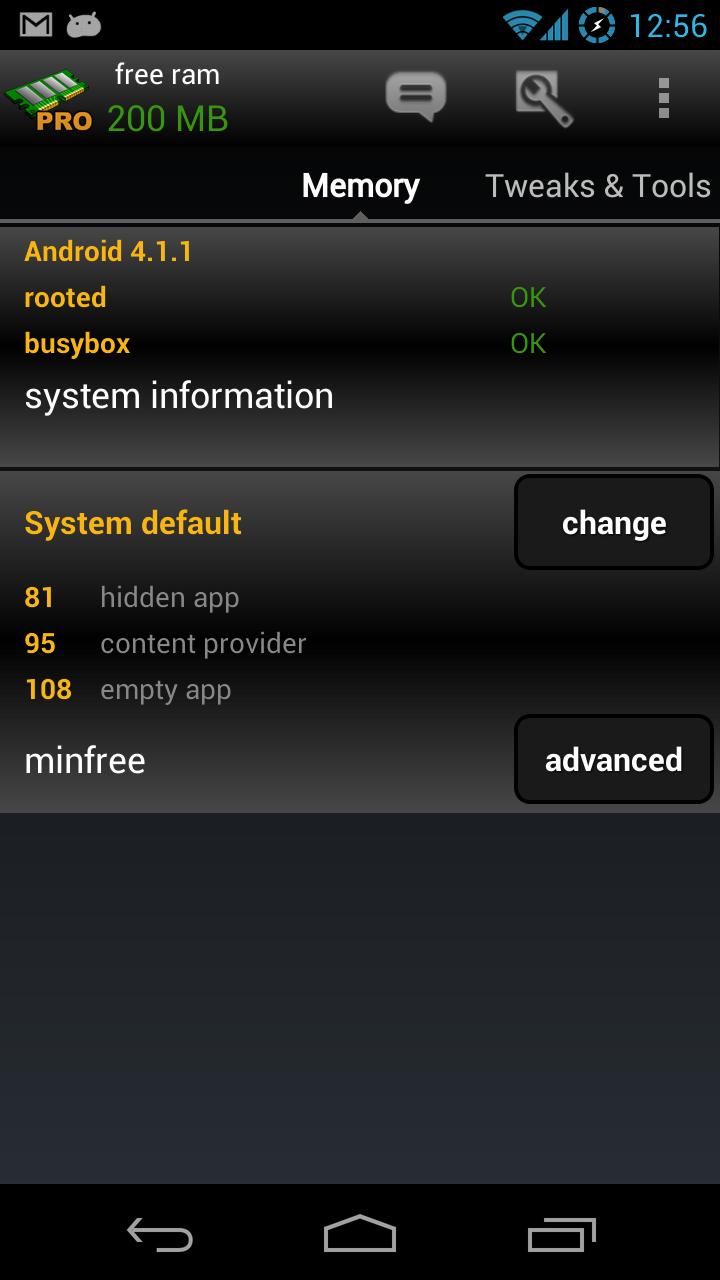This screenshot has width=720, height=1280.
Task: Open the recent apps navigation button
Action: (x=561, y=1234)
